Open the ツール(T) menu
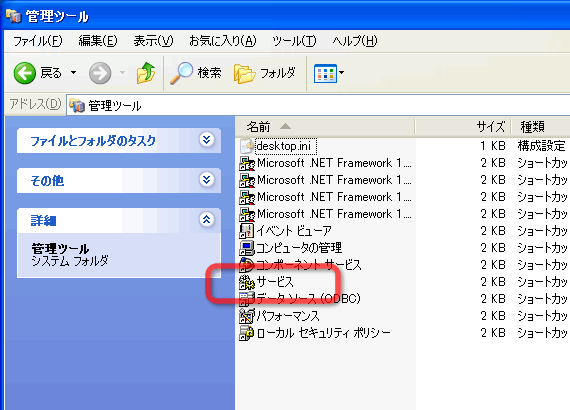 click(x=294, y=41)
